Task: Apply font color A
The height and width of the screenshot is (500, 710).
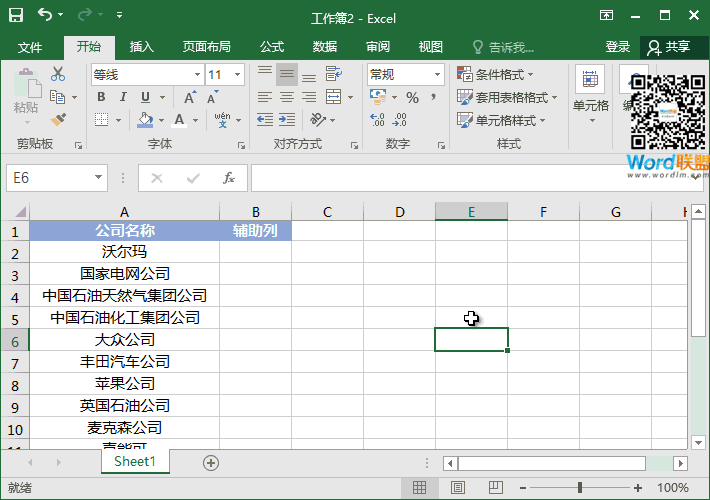Action: (x=179, y=120)
